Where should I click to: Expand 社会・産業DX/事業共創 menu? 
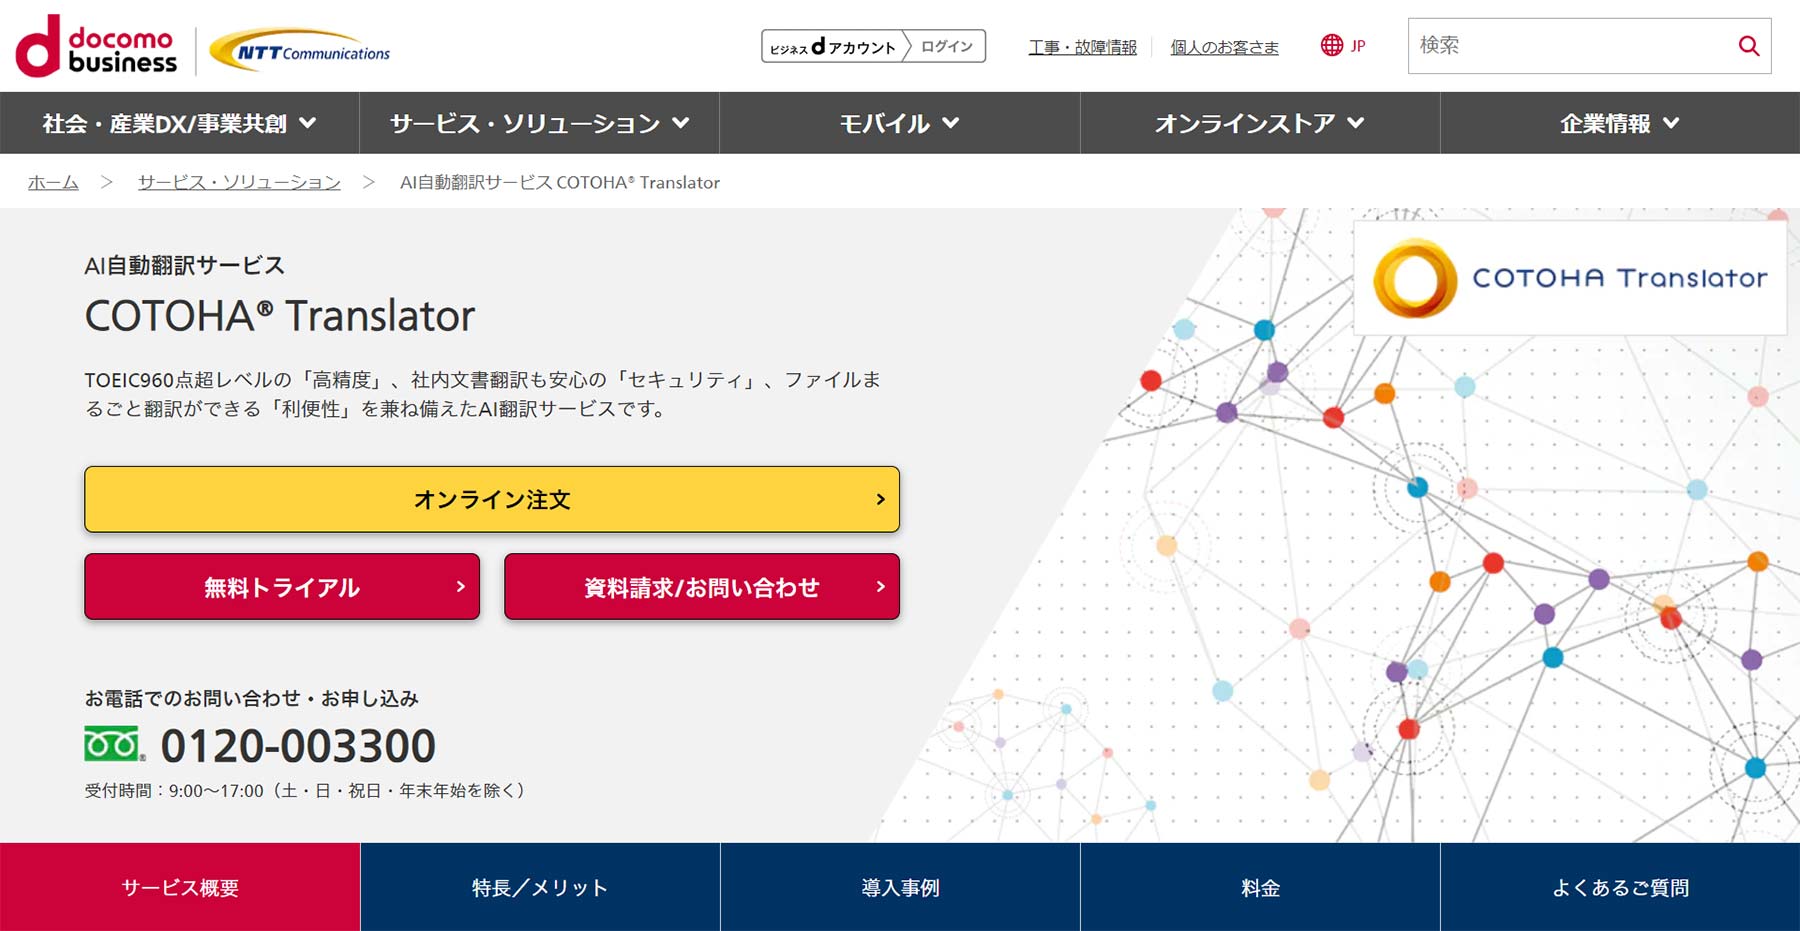click(x=180, y=123)
